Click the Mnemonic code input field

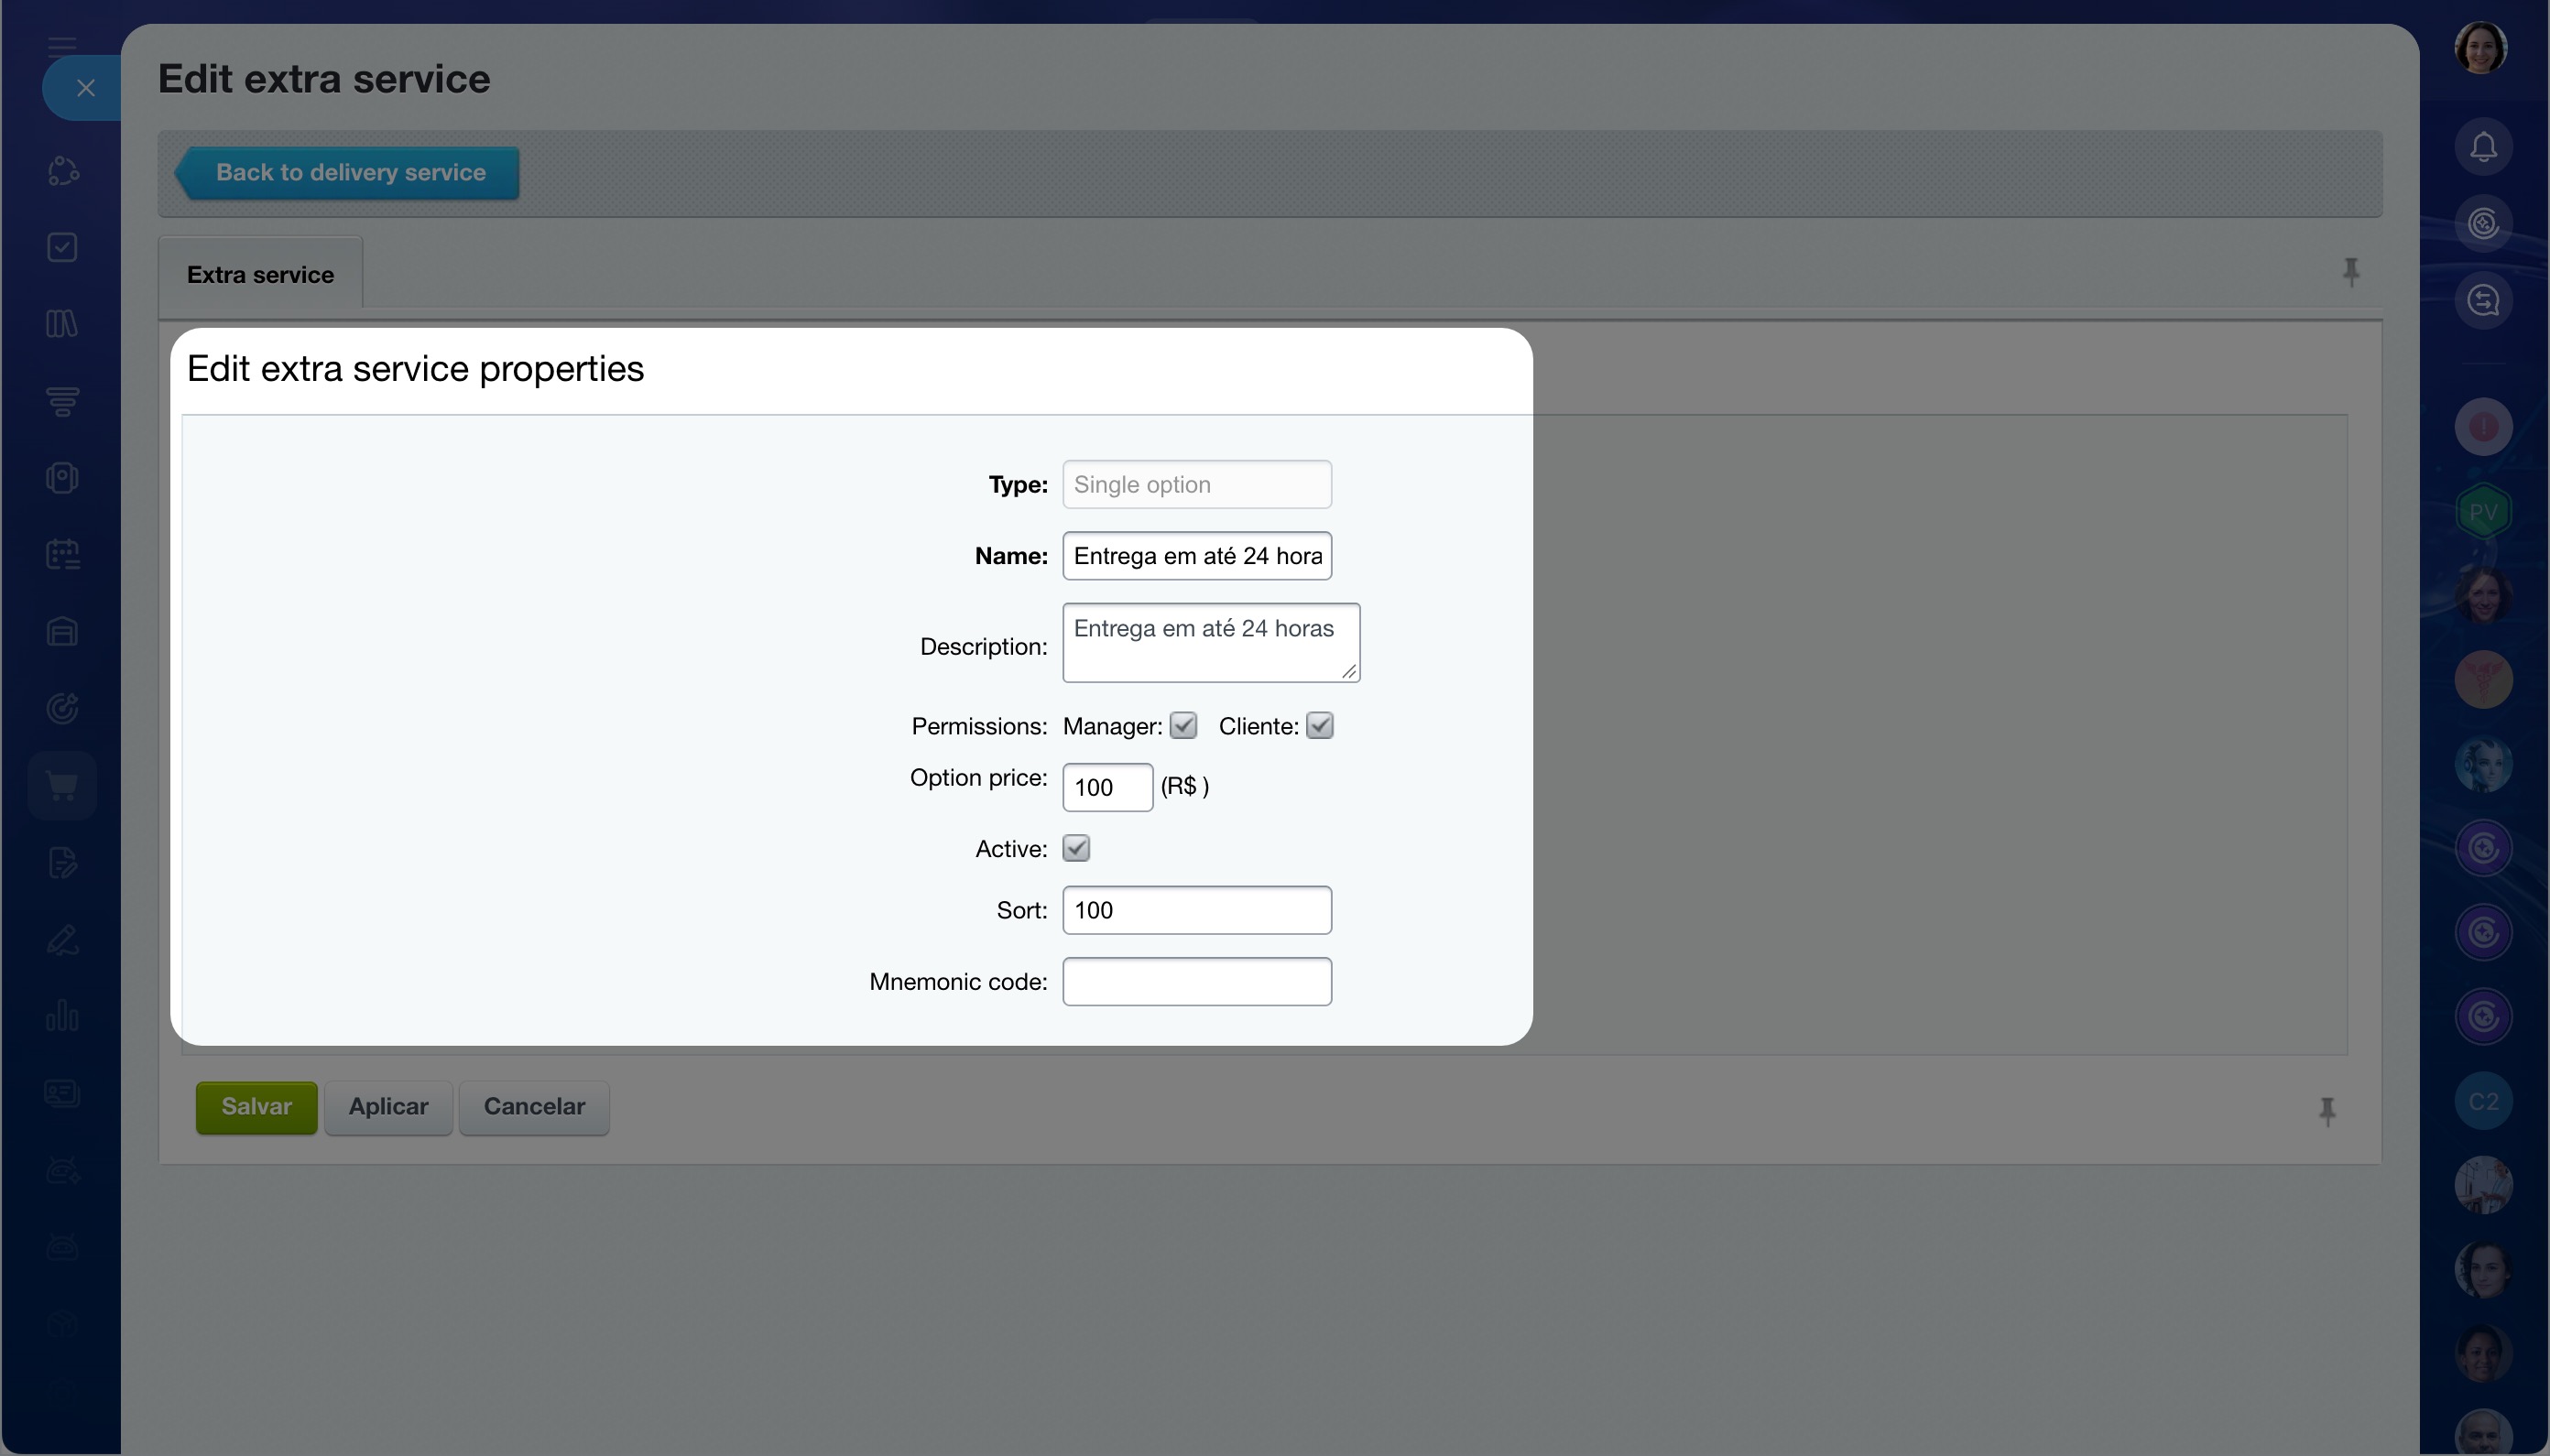click(1197, 982)
